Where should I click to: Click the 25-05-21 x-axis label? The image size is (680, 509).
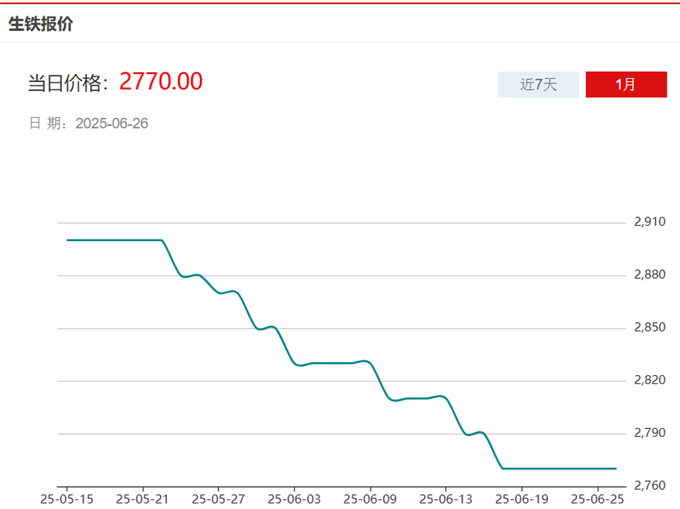[142, 497]
